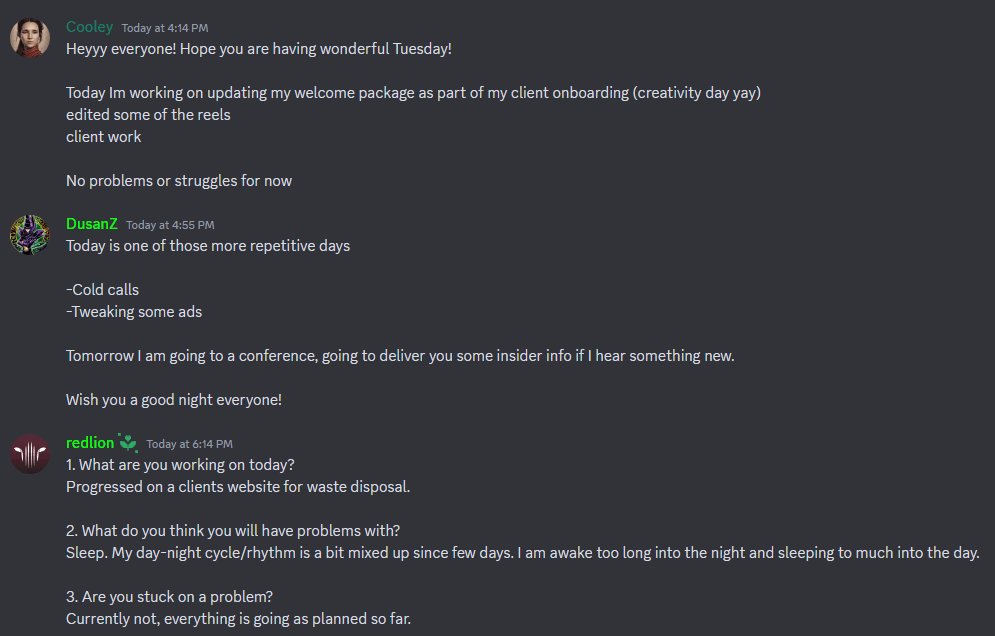995x636 pixels.
Task: Click the "-Tweaking some ads" line
Action: pos(134,312)
